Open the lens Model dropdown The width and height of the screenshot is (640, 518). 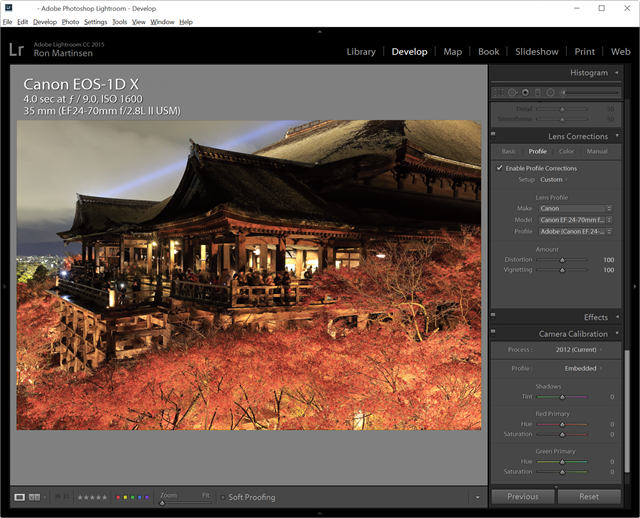pyautogui.click(x=574, y=220)
